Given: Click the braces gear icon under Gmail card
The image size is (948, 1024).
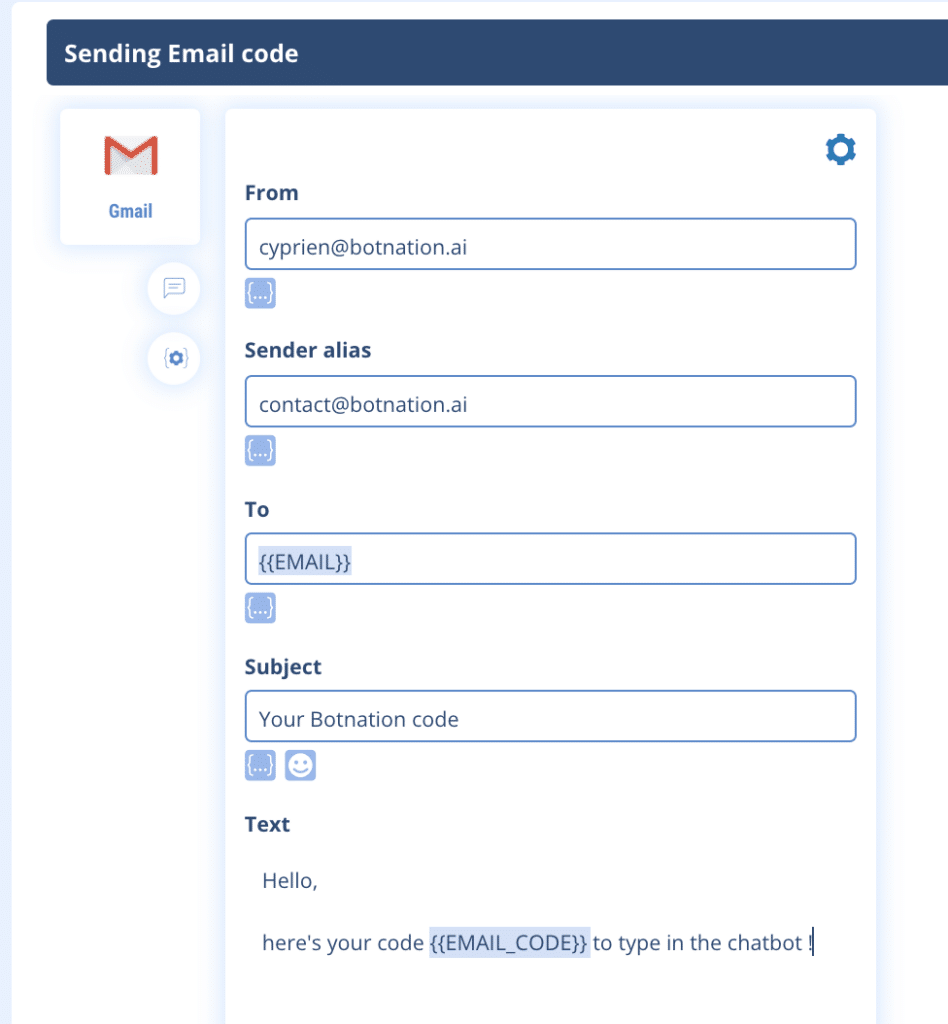Looking at the screenshot, I should (x=175, y=358).
